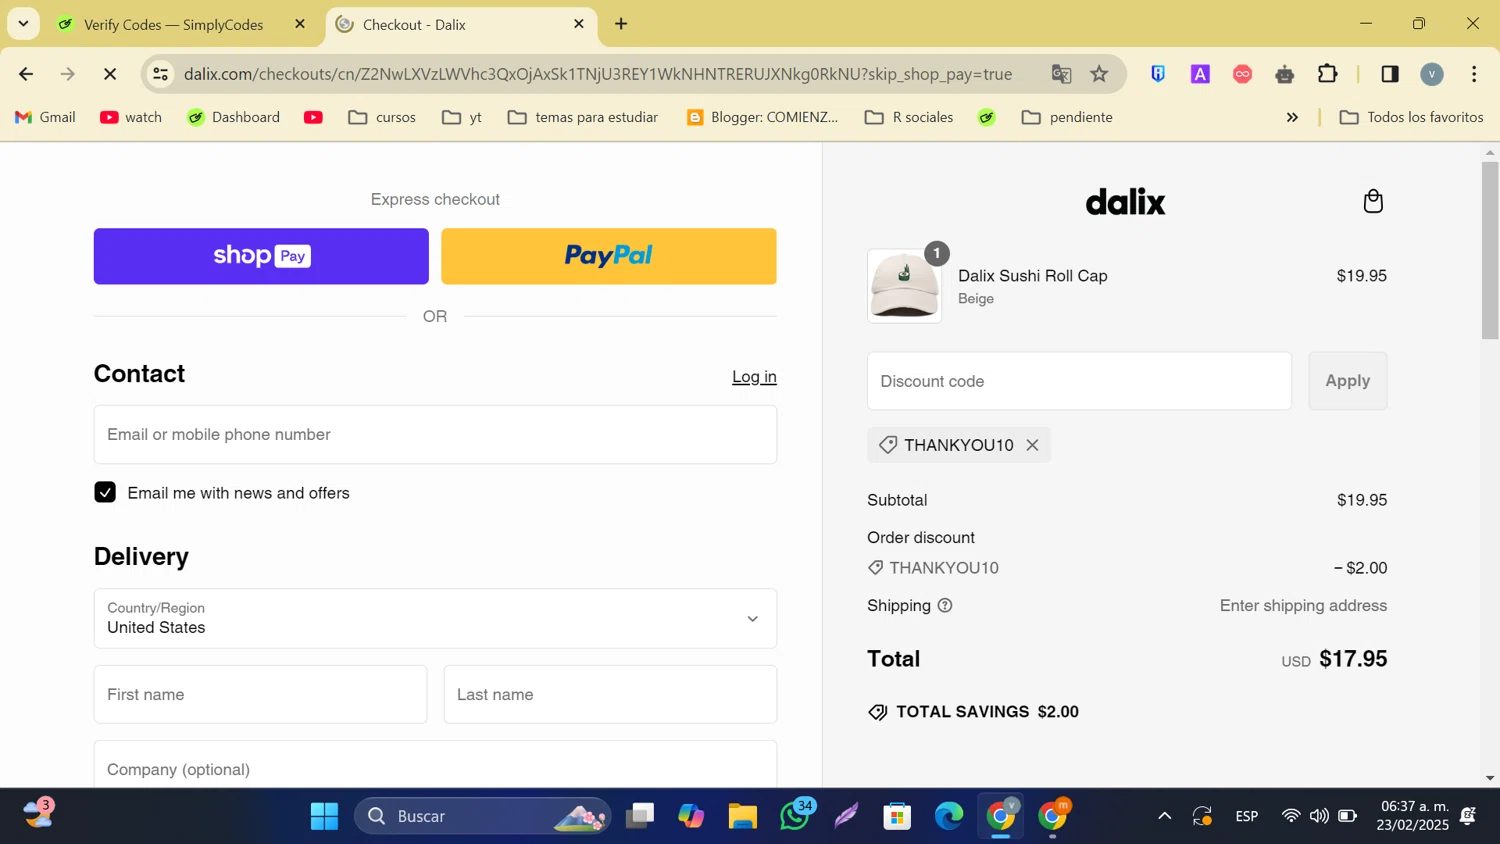1500x844 pixels.
Task: Click the dalix logo
Action: [x=1126, y=202]
